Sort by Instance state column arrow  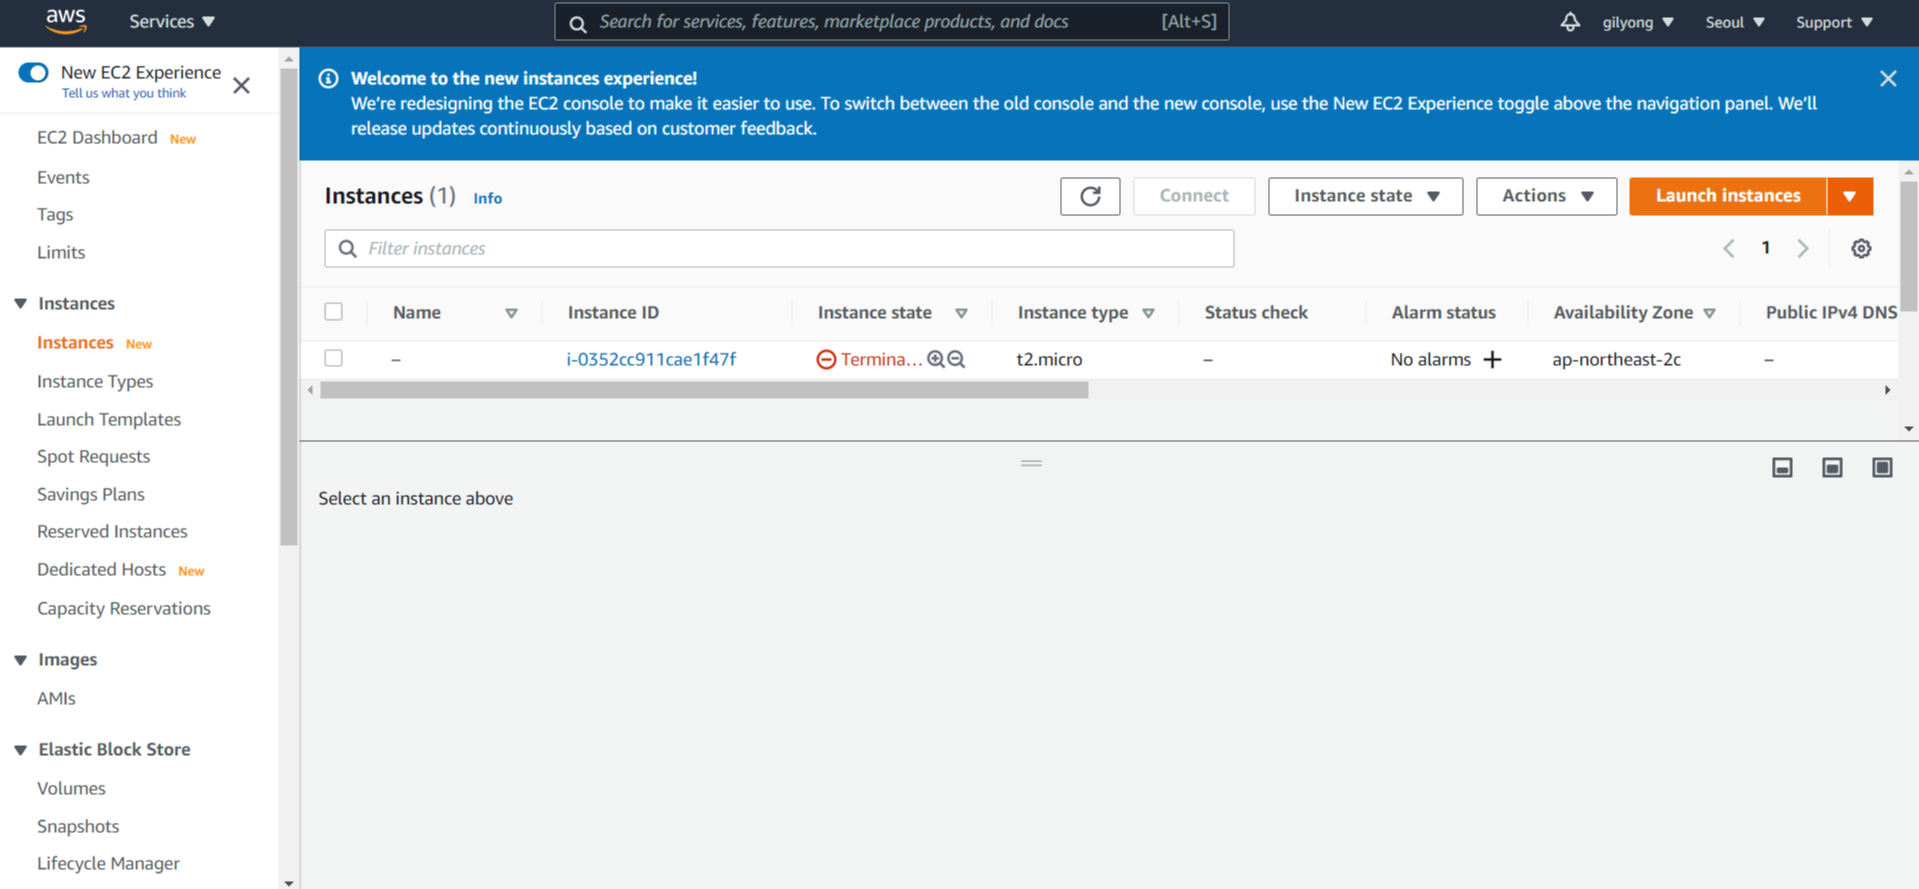(x=961, y=313)
